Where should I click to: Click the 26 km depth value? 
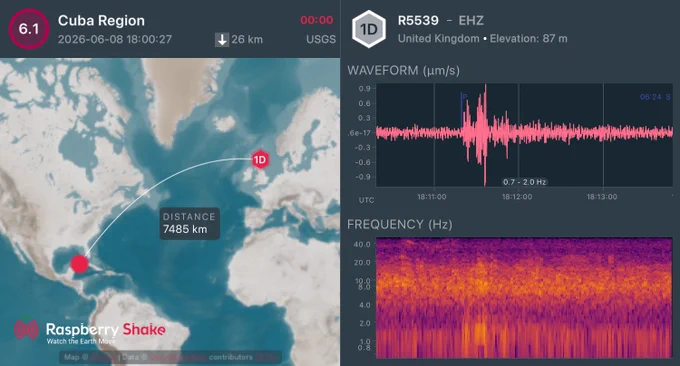pos(247,39)
